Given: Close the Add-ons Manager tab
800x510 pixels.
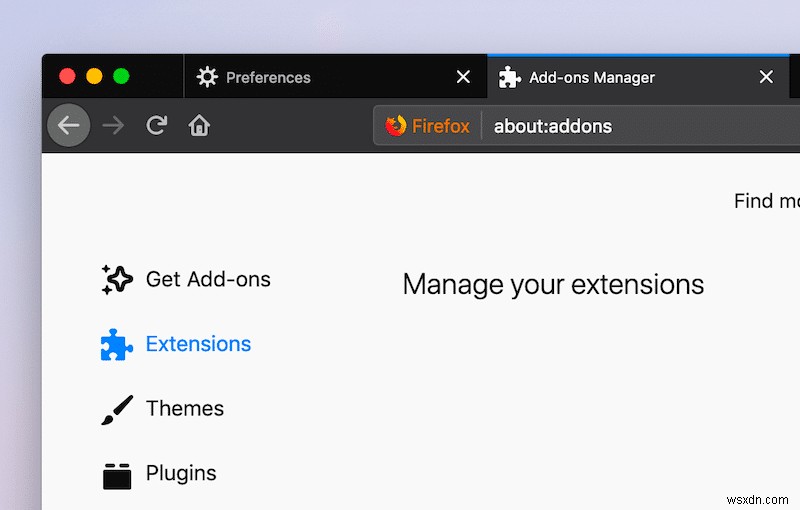Looking at the screenshot, I should click(x=766, y=77).
